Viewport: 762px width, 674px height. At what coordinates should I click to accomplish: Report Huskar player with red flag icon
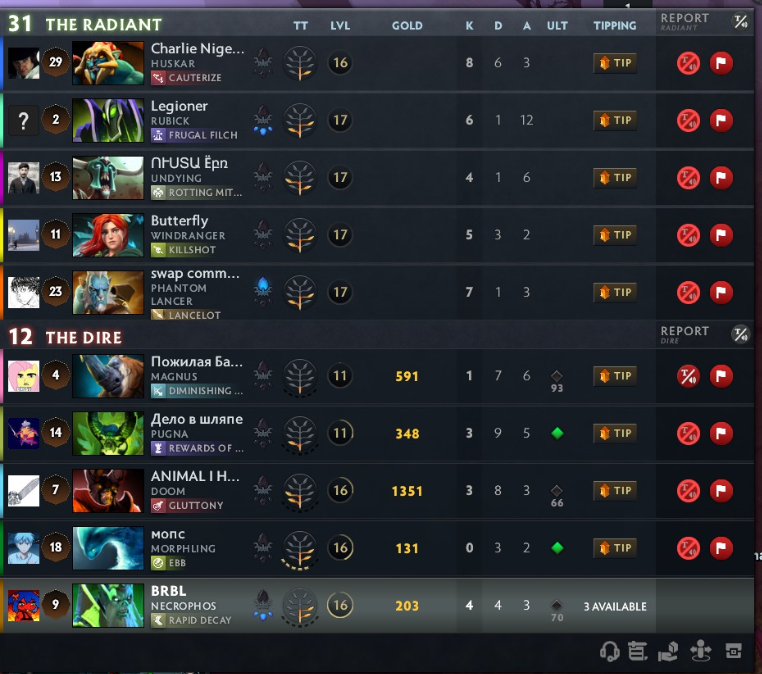coord(721,63)
